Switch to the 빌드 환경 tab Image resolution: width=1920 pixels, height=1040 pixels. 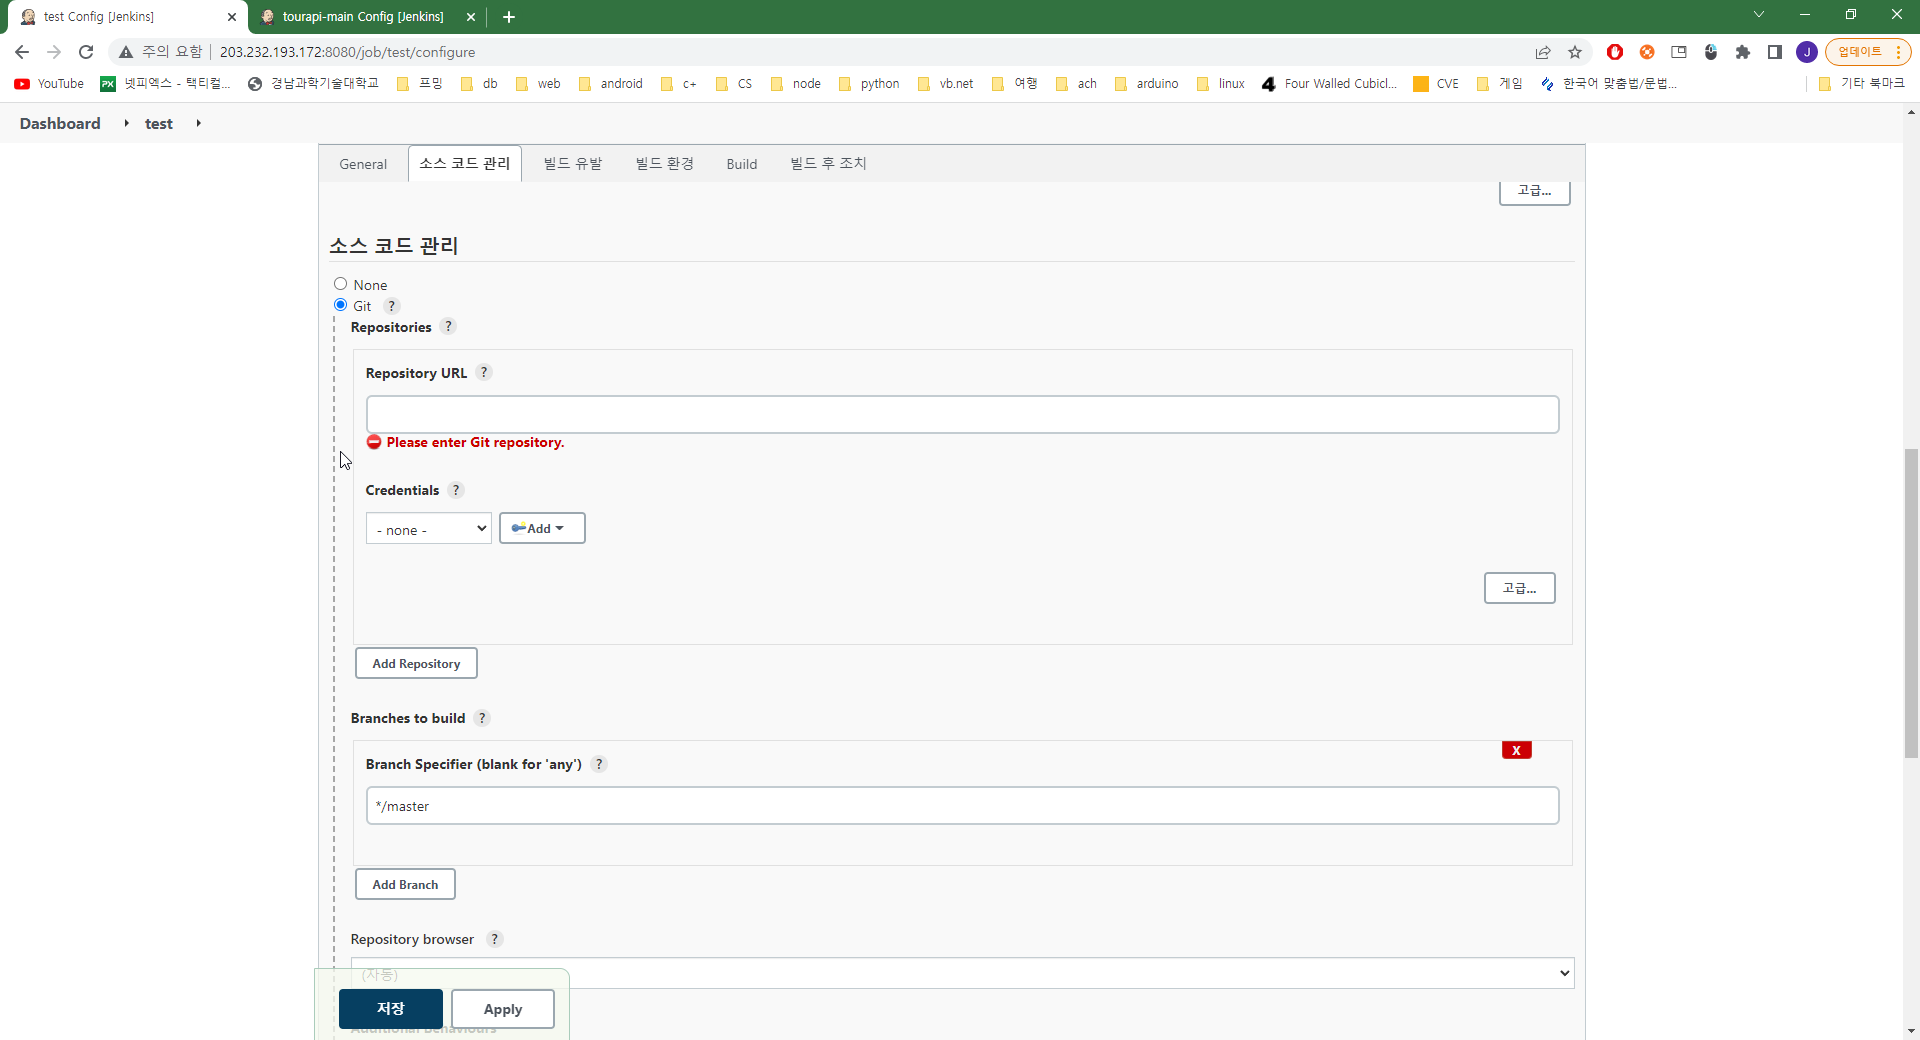tap(663, 163)
